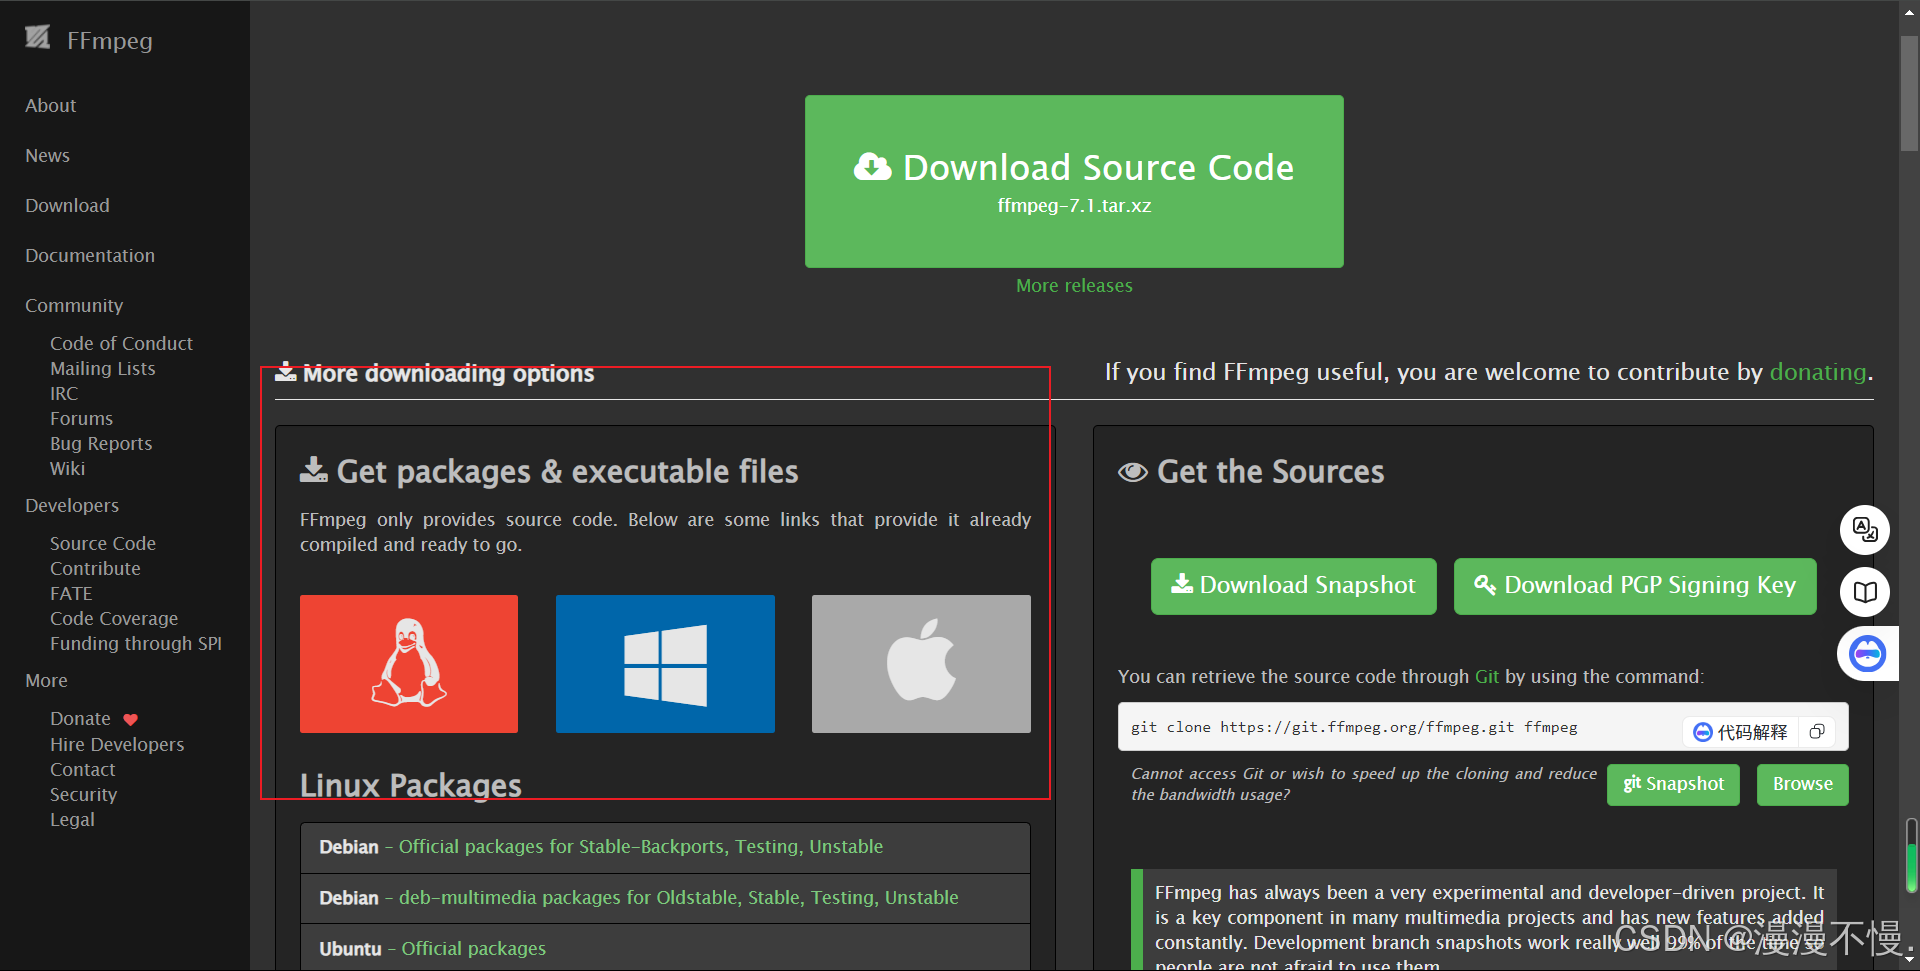Screen dimensions: 1920x971
Task: Open Forums link
Action: [82, 418]
